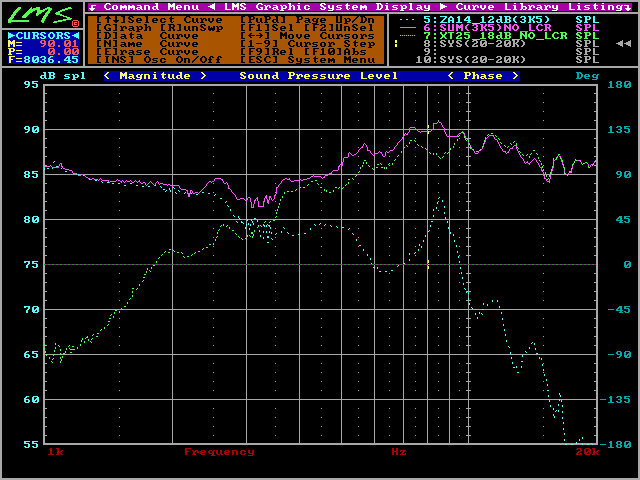Click the 20k frequency axis label
Image resolution: width=640 pixels, height=480 pixels.
[587, 452]
